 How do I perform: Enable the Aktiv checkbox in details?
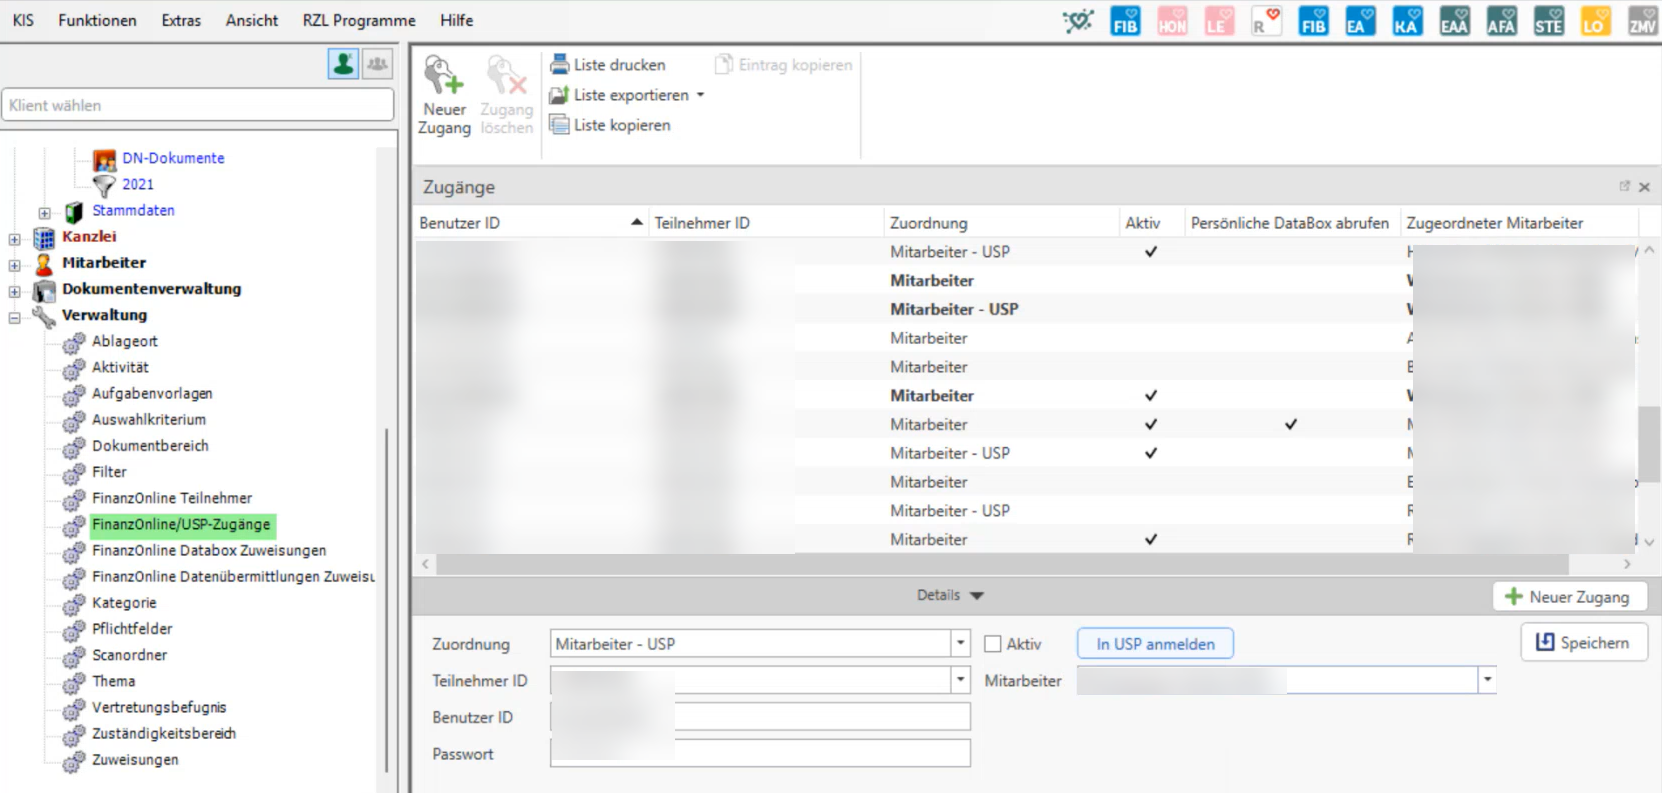point(993,644)
